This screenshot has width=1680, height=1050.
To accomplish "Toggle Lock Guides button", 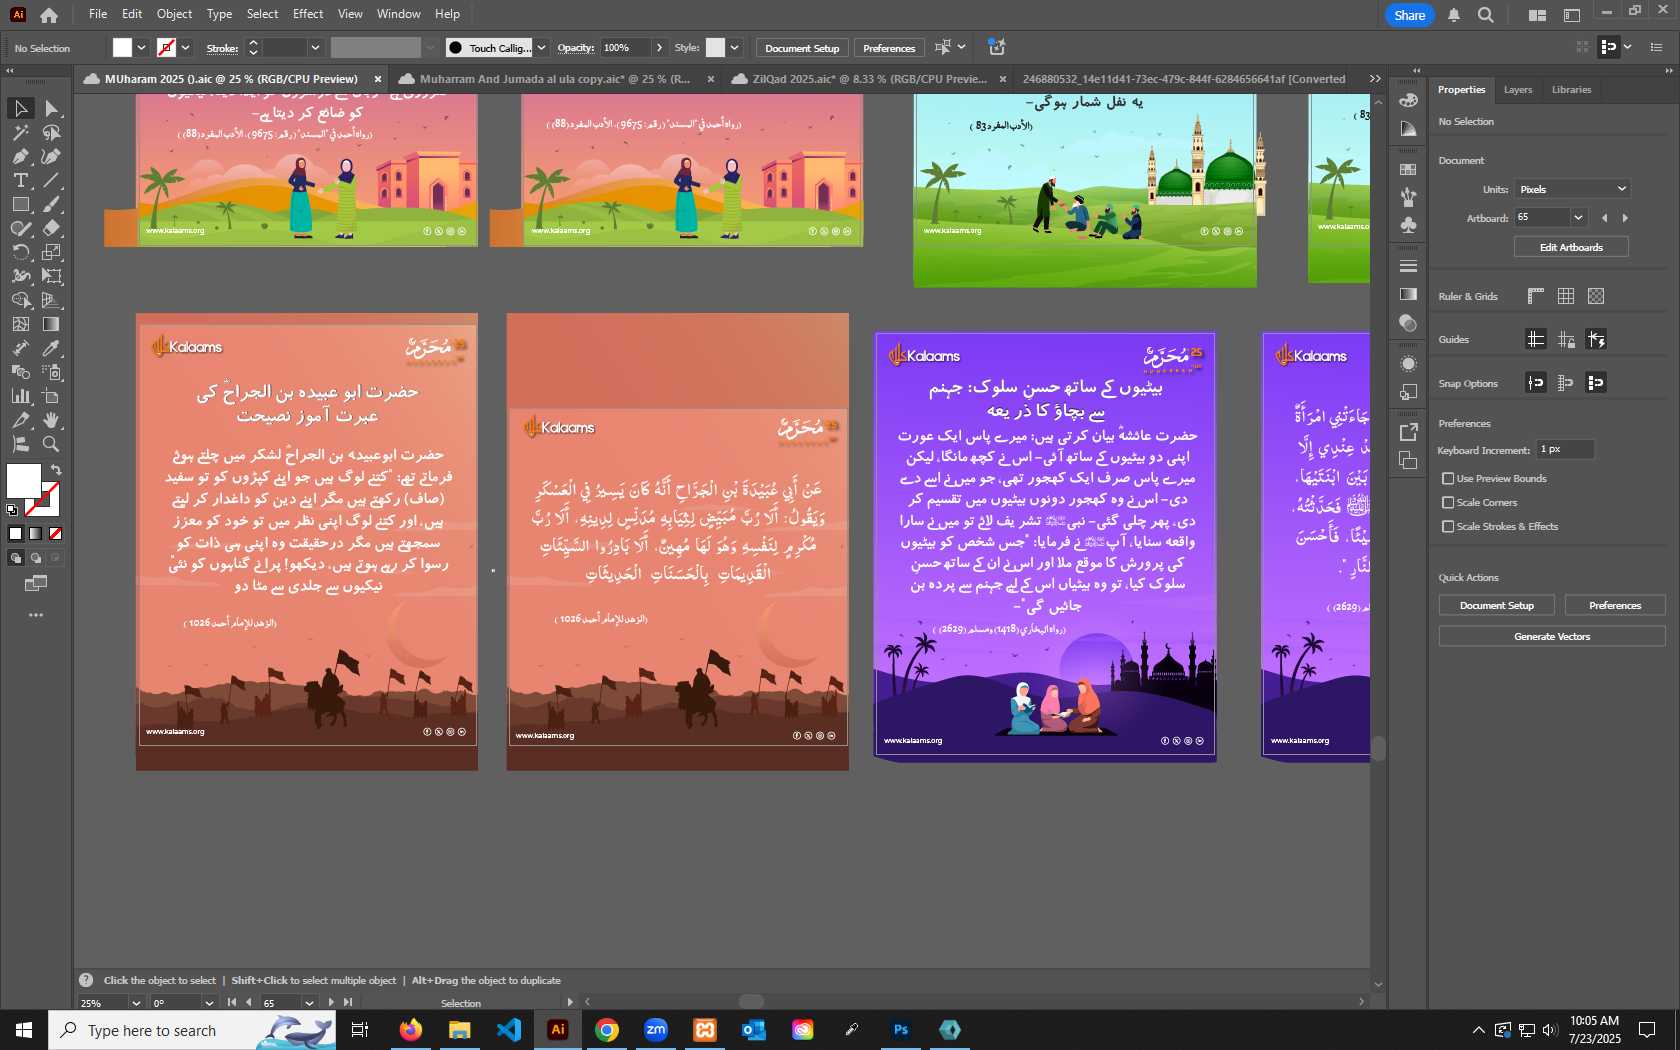I will pos(1566,339).
